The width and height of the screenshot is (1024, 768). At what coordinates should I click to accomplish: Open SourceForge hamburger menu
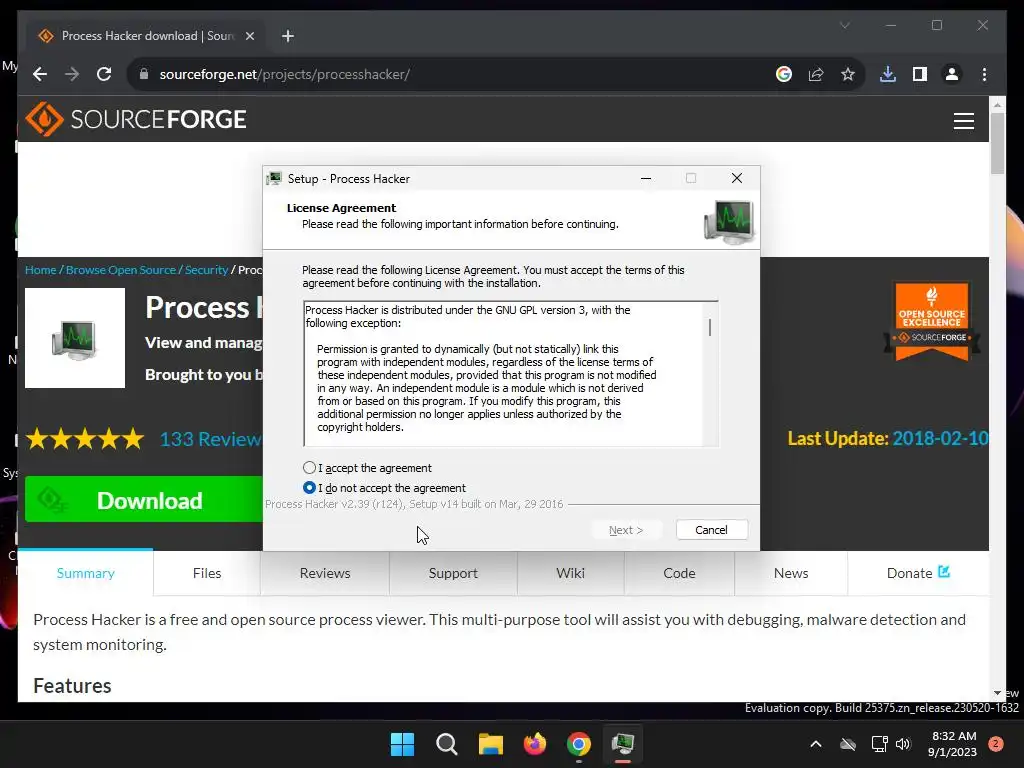(963, 121)
